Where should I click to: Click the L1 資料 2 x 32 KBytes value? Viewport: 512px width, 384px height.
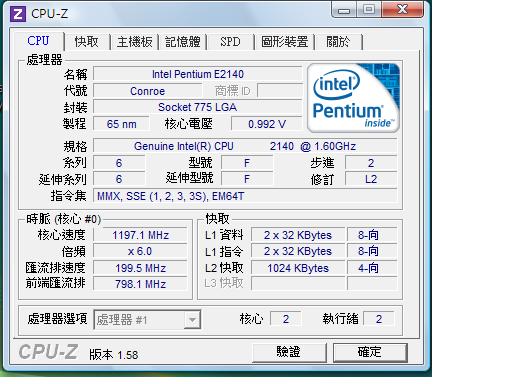point(298,235)
